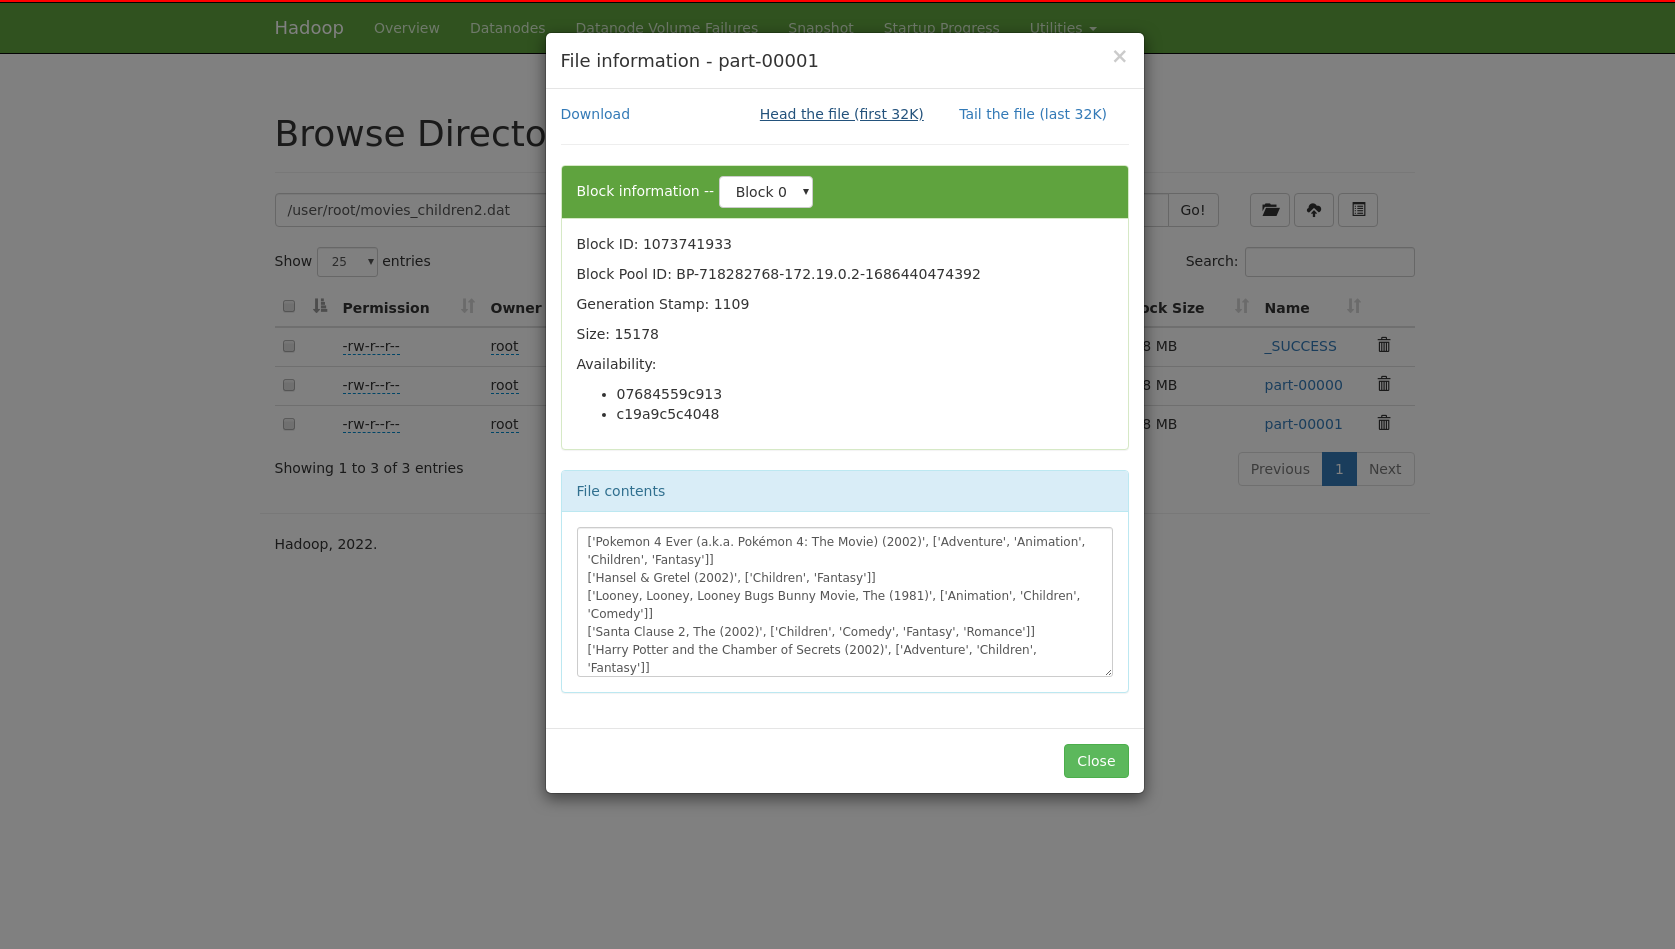Expand the Utilities menu

coord(1063,28)
